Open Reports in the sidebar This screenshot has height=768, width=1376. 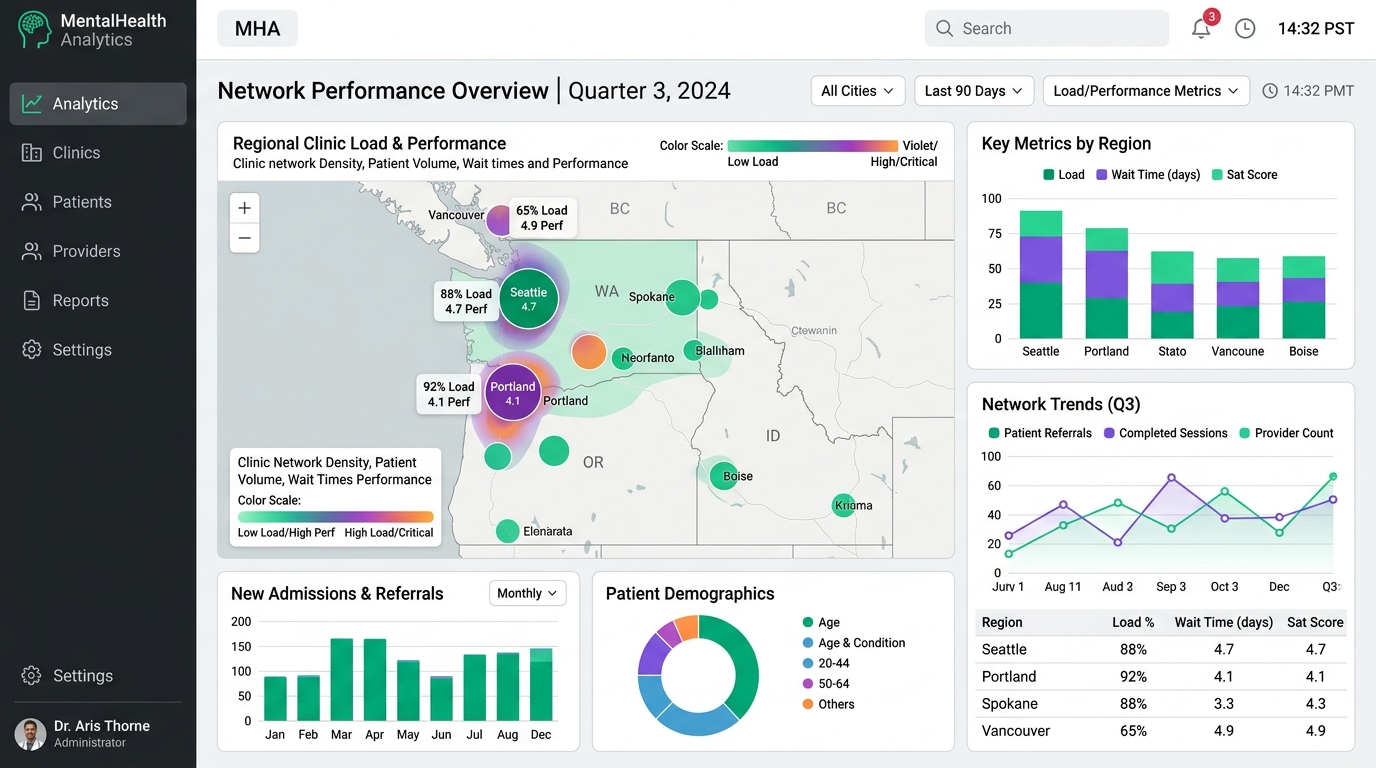[98, 300]
